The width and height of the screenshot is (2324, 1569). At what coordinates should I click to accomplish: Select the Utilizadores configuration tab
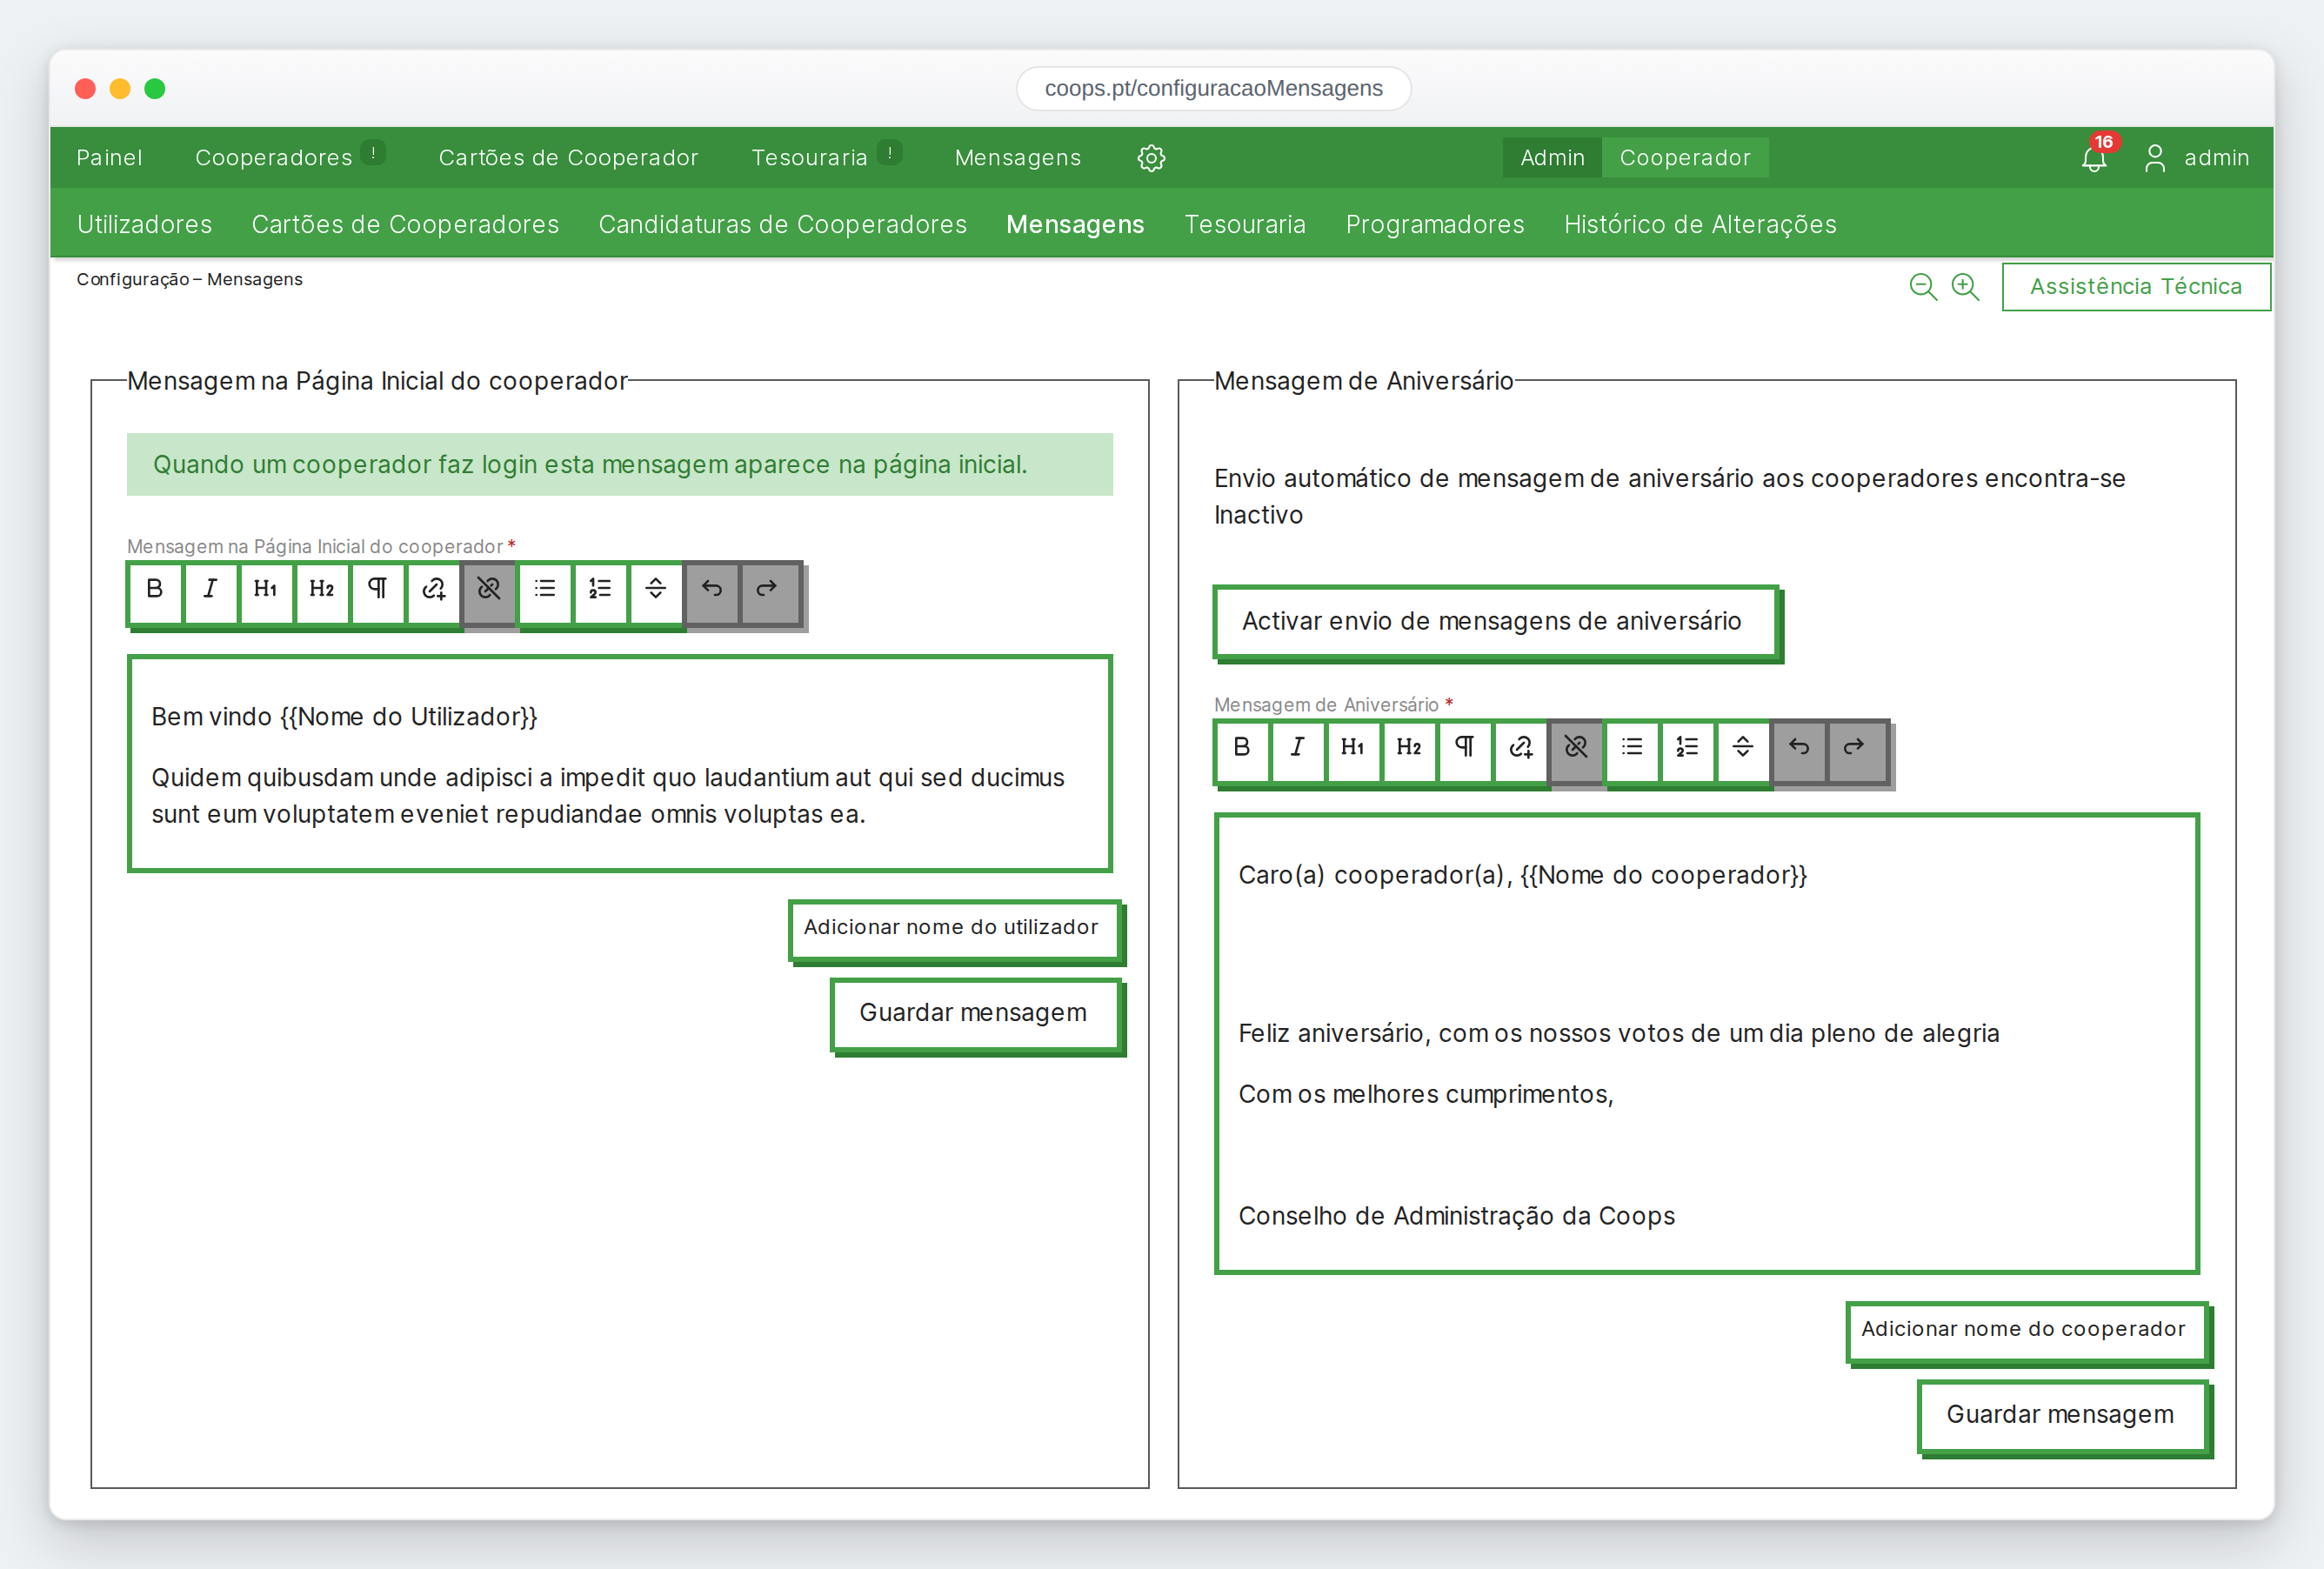tap(145, 224)
